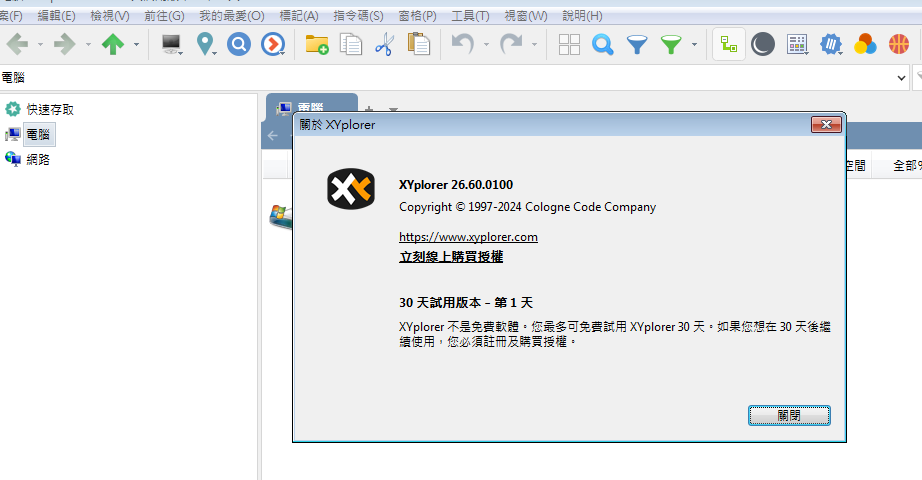Image resolution: width=922 pixels, height=480 pixels.
Task: Click the Color Filters balls icon
Action: (x=865, y=44)
